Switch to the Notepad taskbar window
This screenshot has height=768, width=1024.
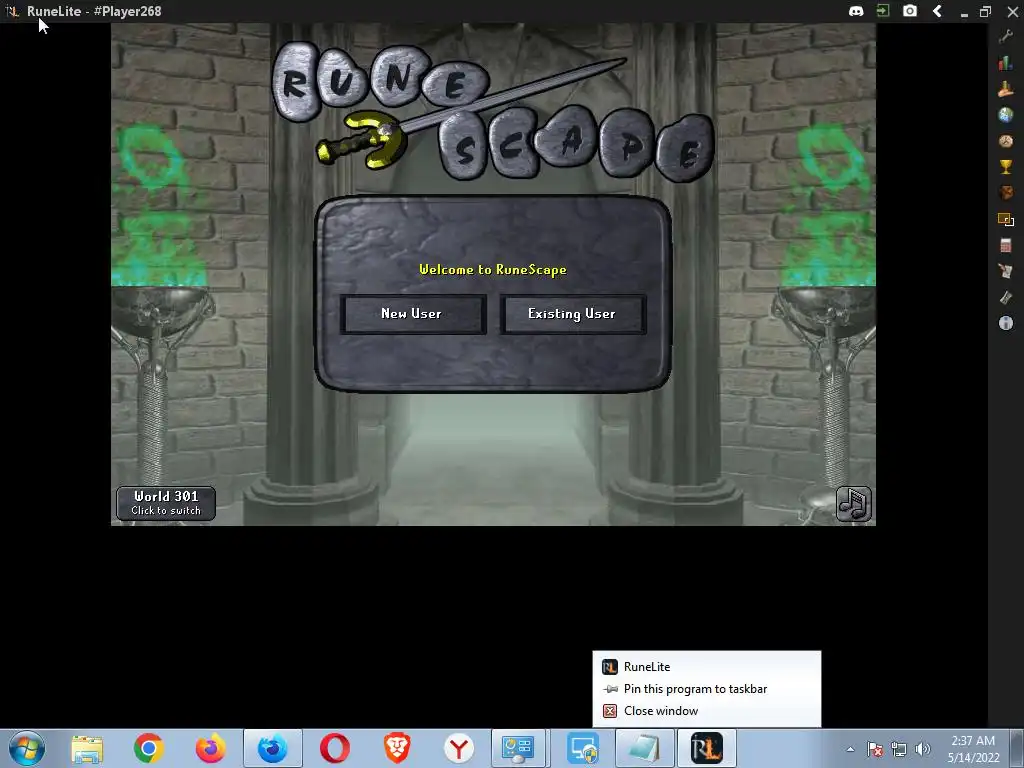pyautogui.click(x=644, y=748)
